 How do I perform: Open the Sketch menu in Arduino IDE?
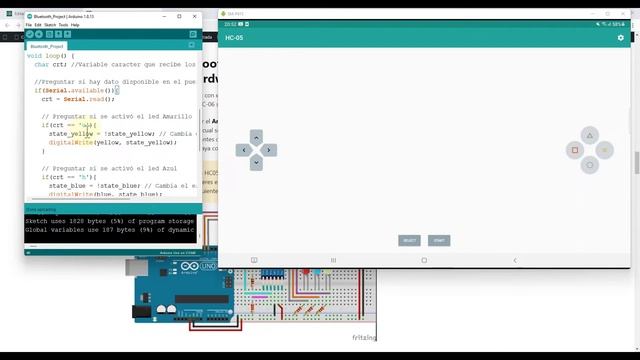(50, 25)
